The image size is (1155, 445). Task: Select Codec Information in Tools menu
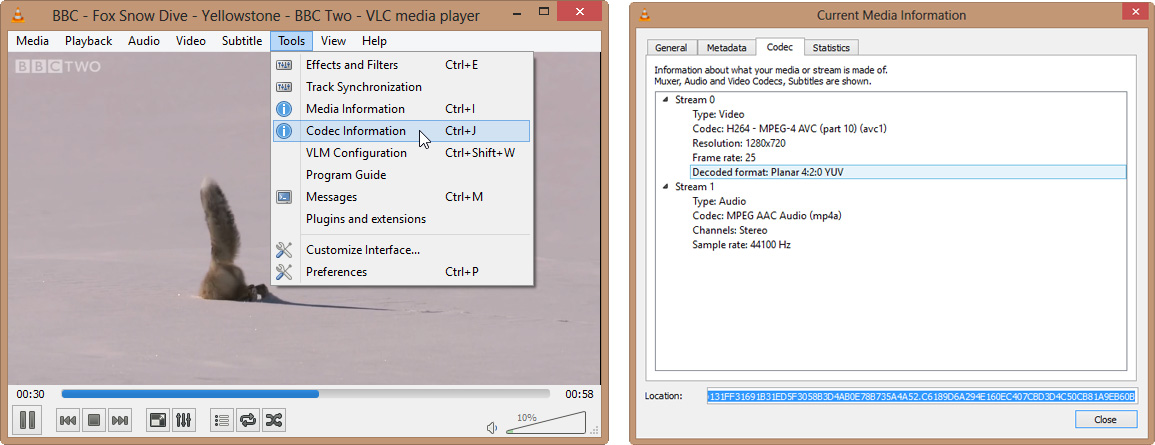click(401, 131)
